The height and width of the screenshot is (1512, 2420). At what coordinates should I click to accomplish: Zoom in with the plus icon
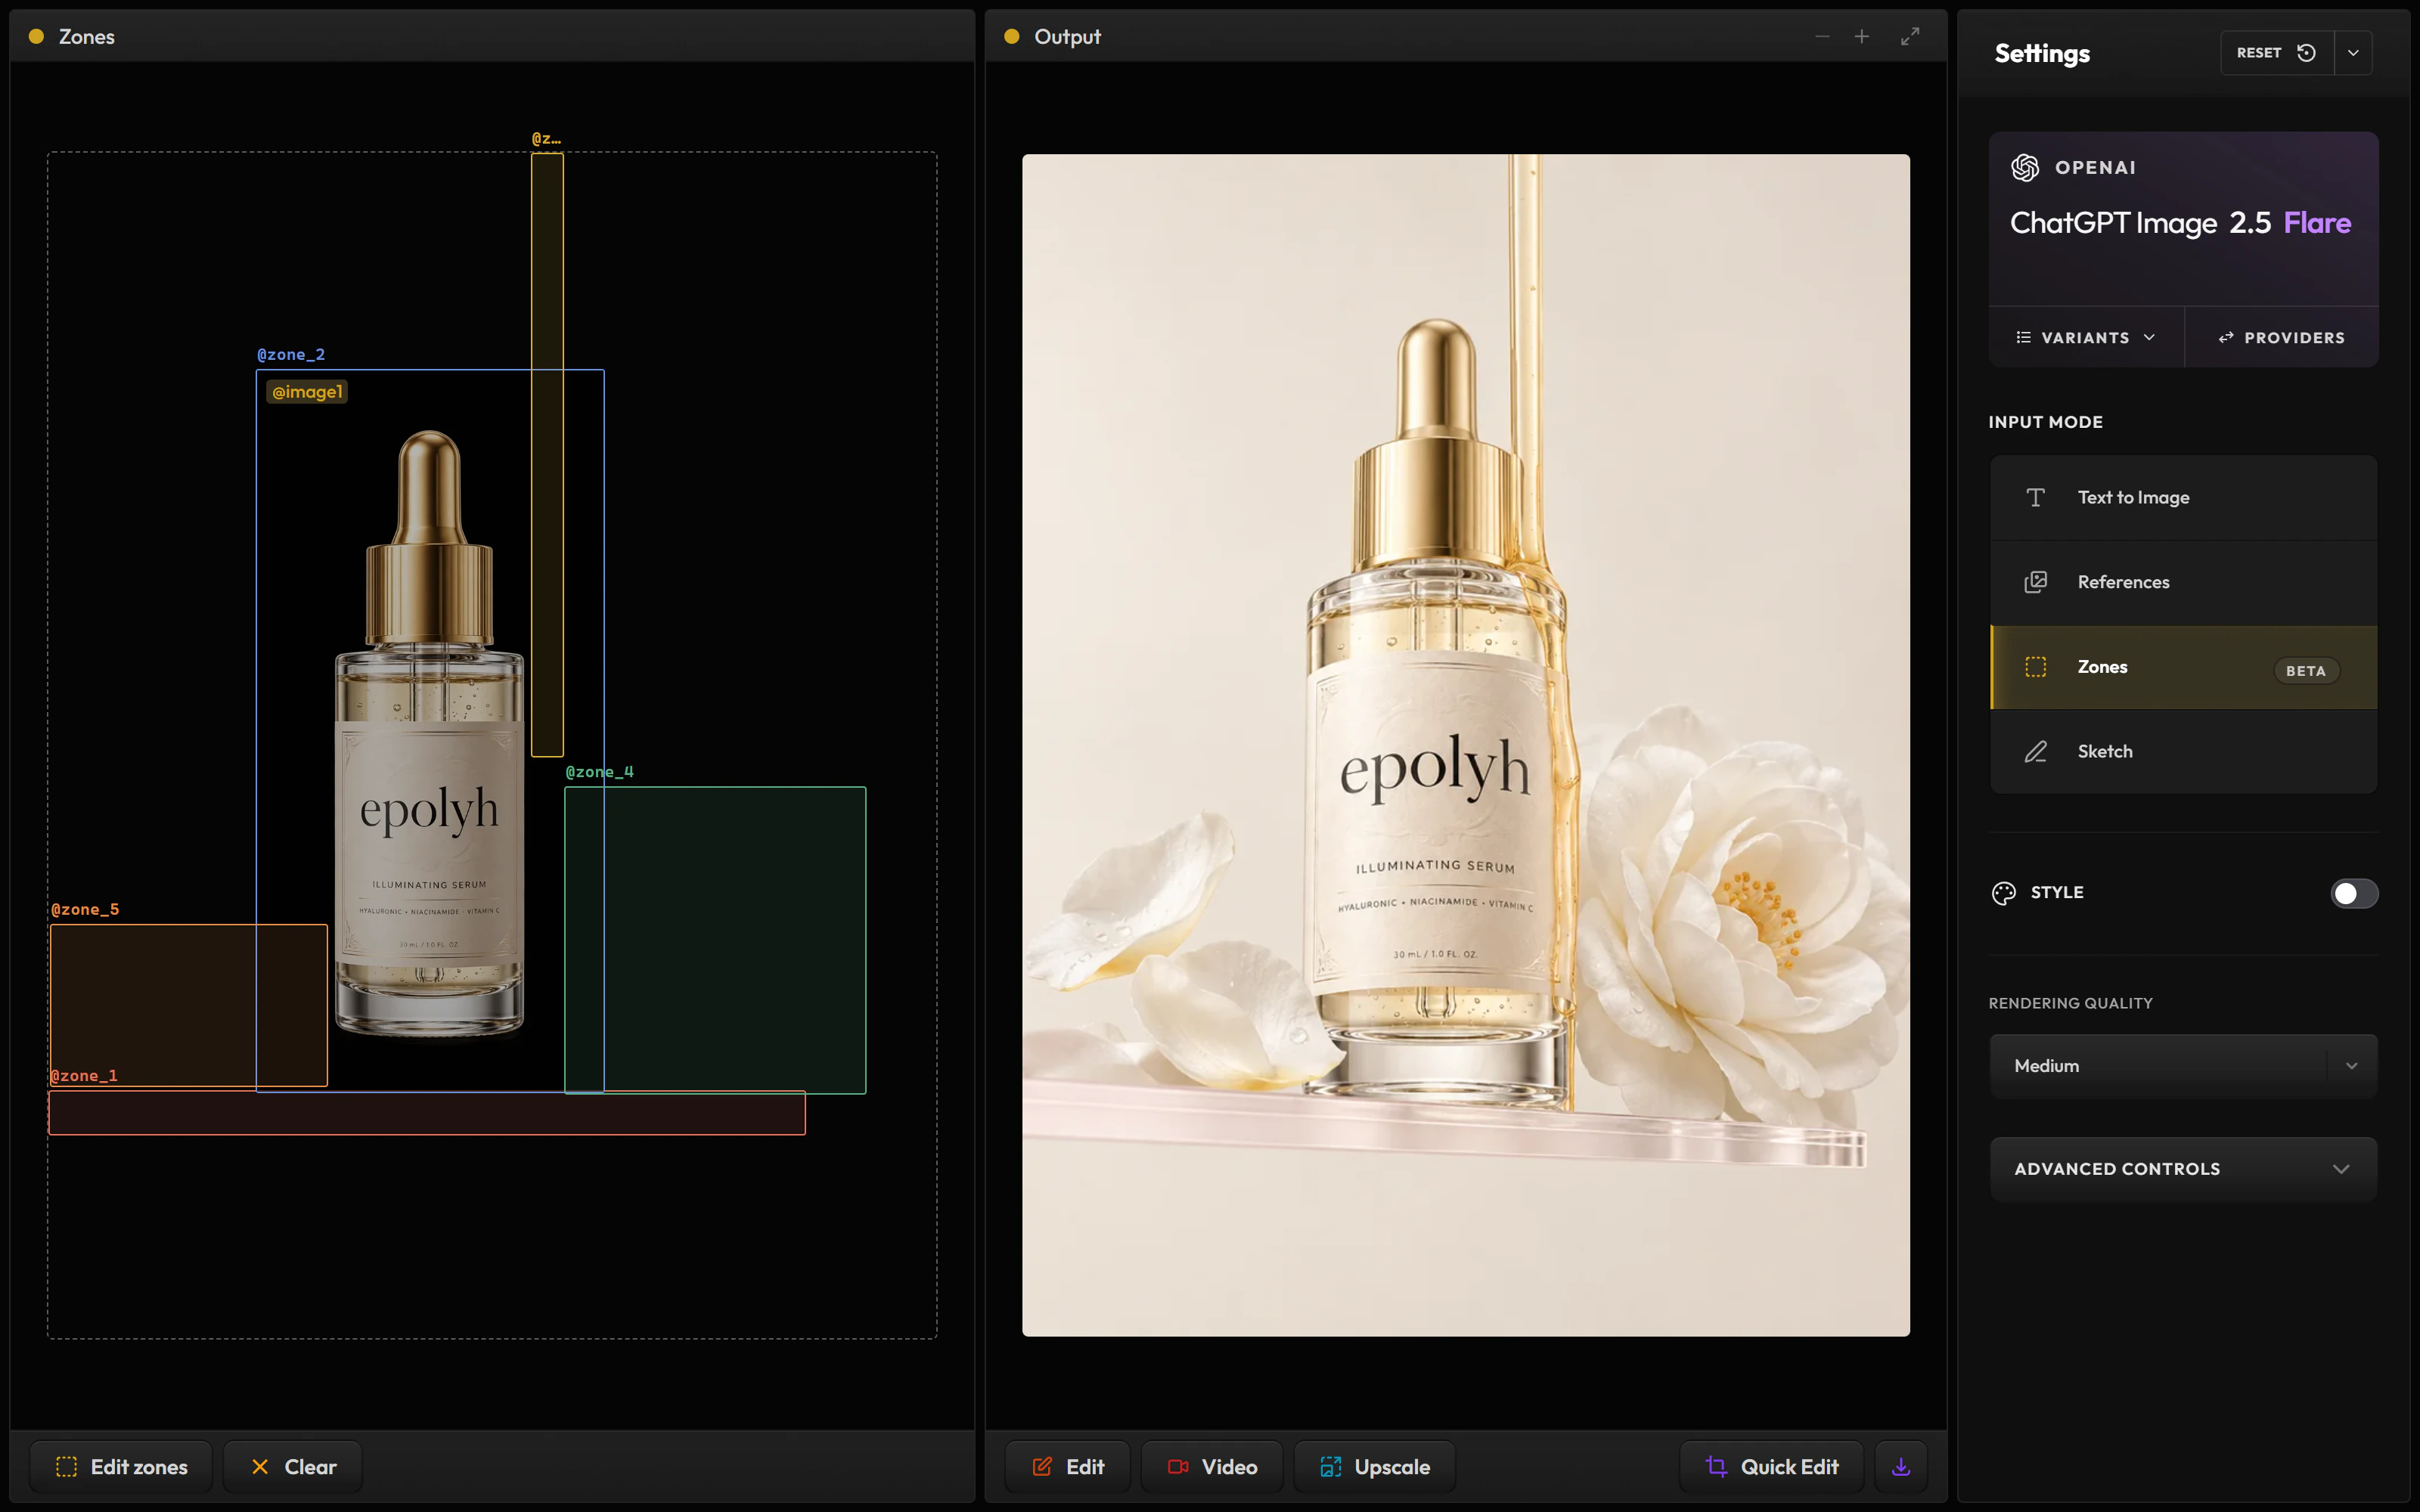pos(1861,36)
